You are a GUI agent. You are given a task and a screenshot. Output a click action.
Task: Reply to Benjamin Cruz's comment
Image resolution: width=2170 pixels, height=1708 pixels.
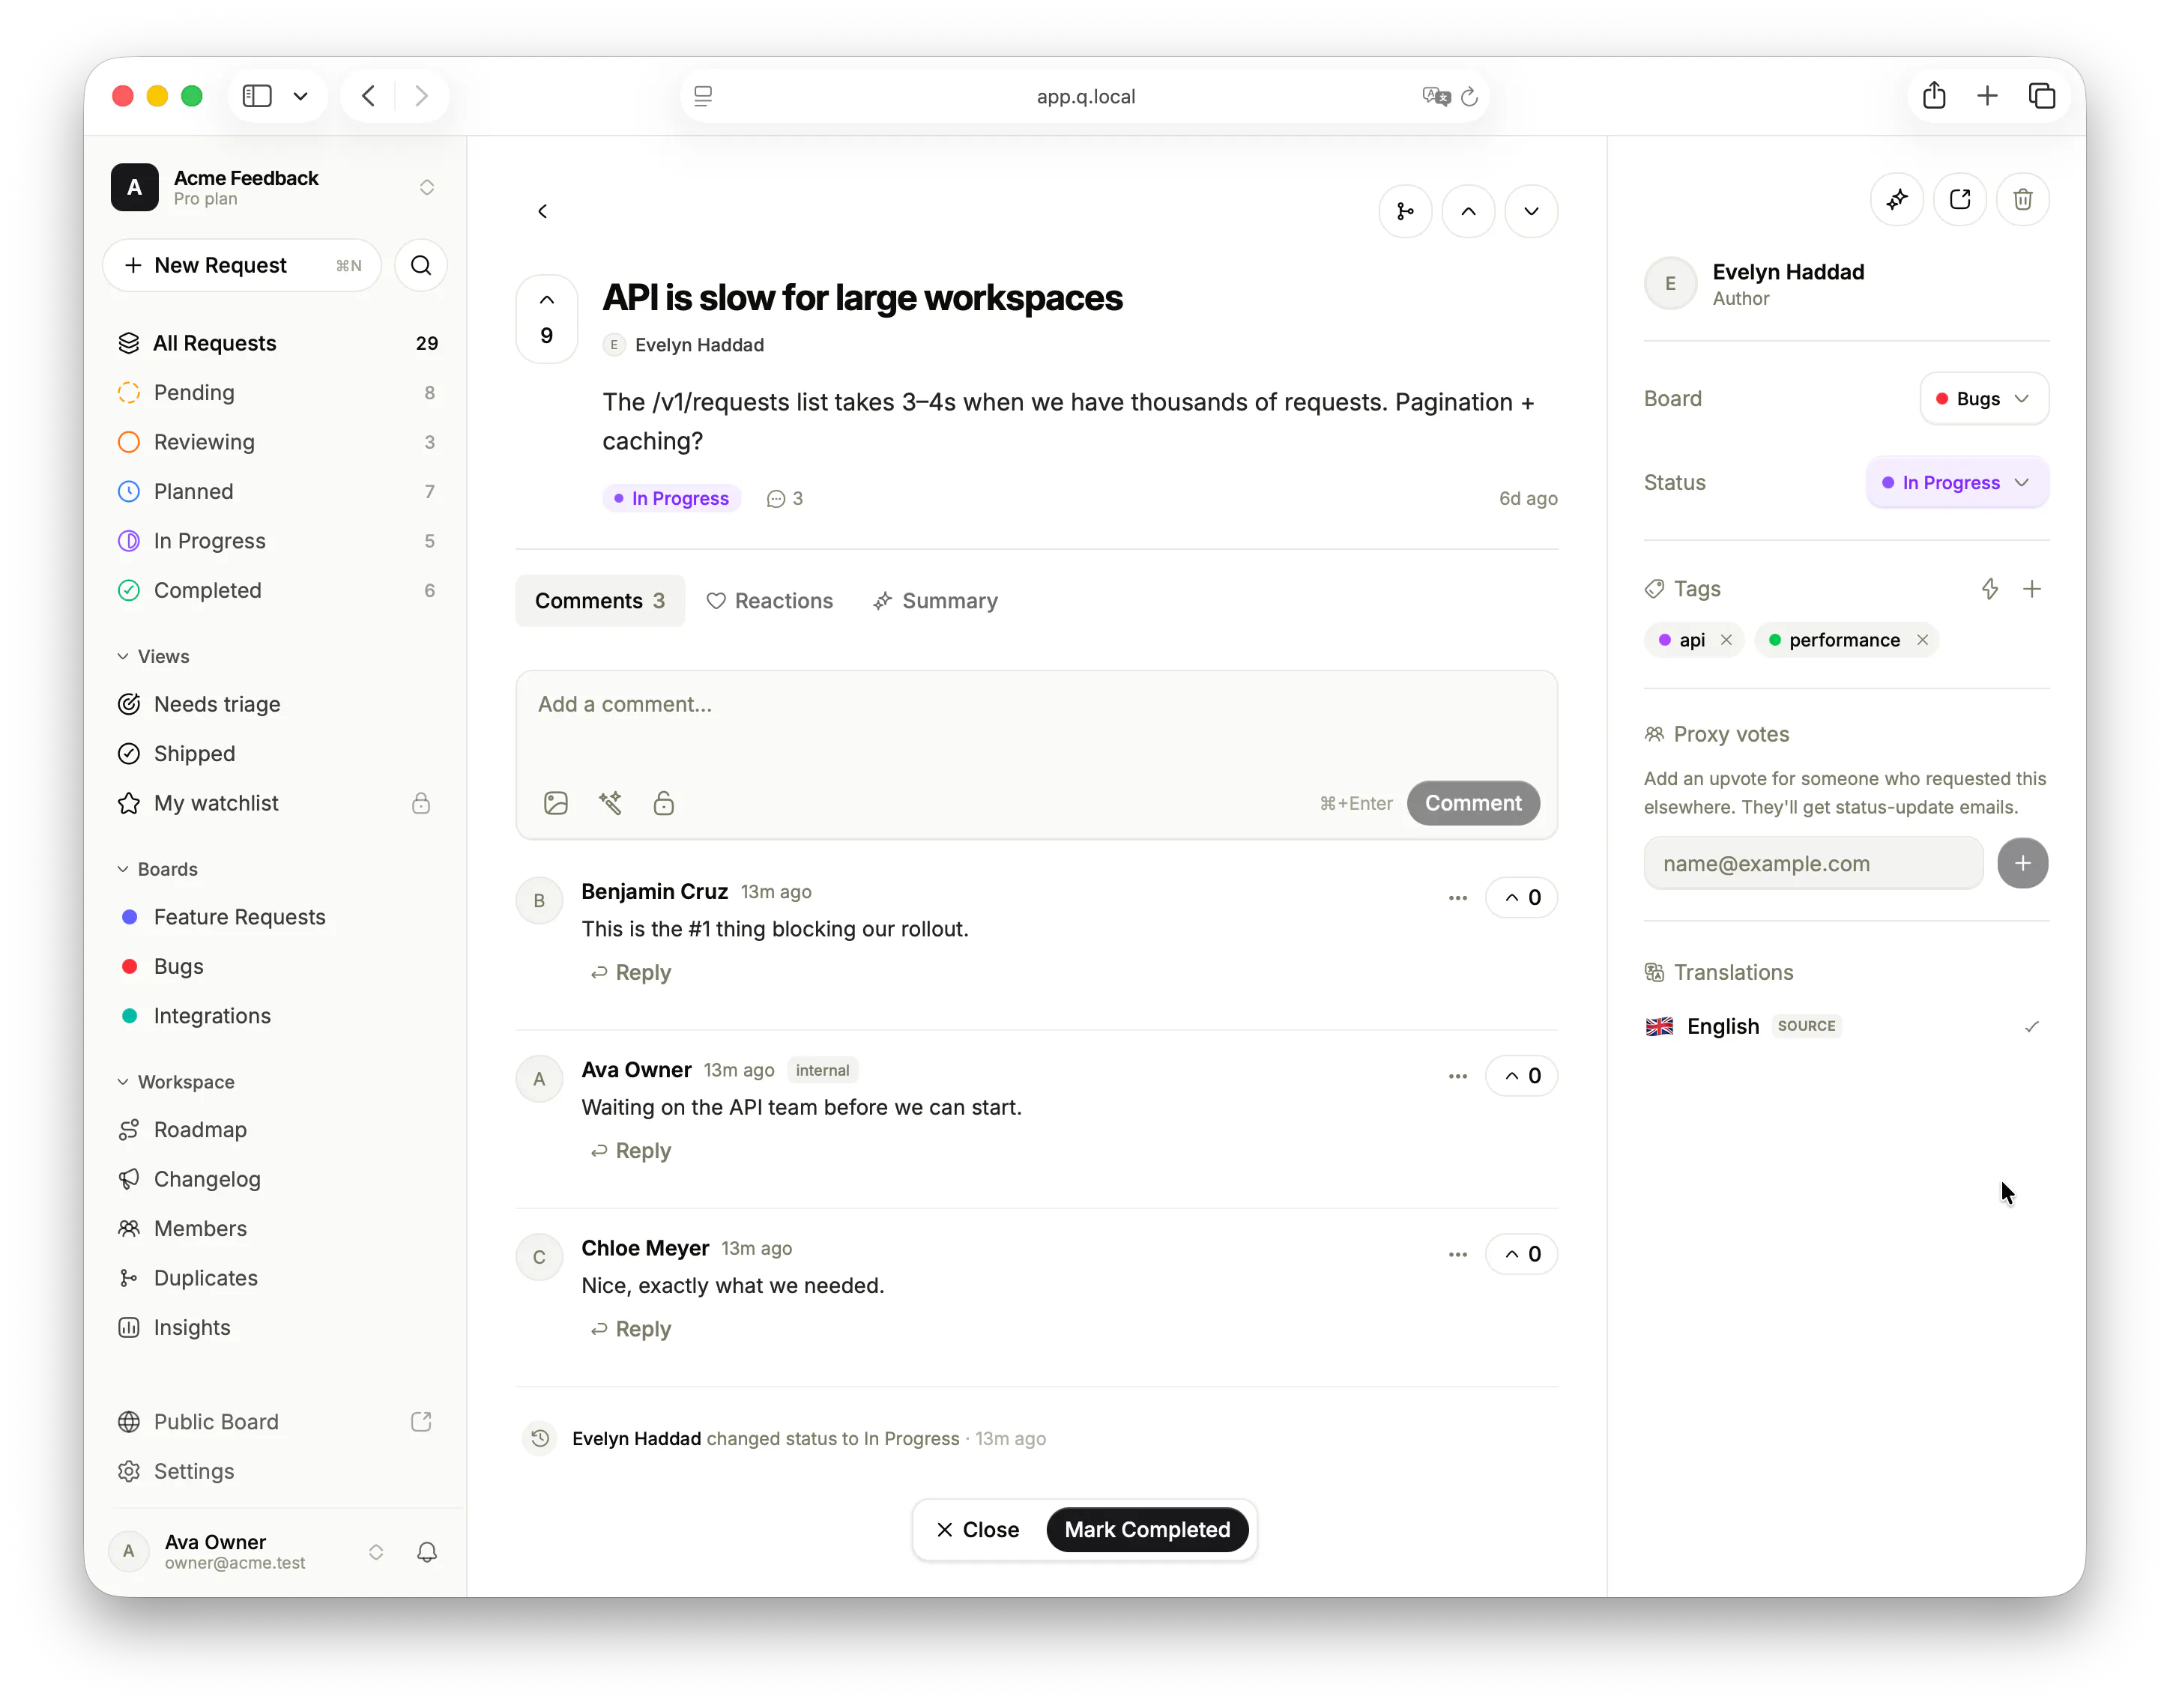(630, 972)
